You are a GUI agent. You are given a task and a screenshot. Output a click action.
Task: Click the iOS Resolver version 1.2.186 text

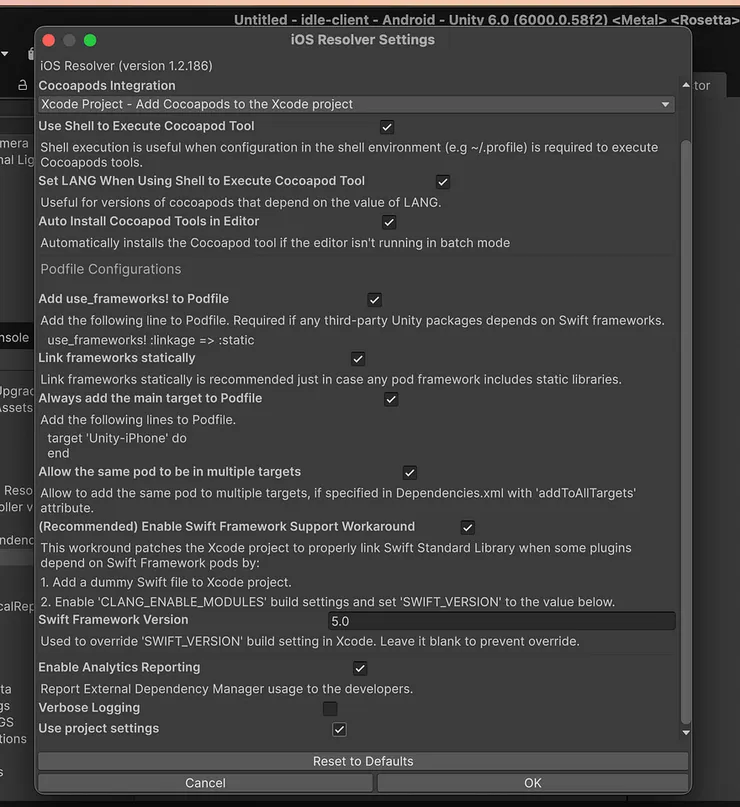[126, 66]
